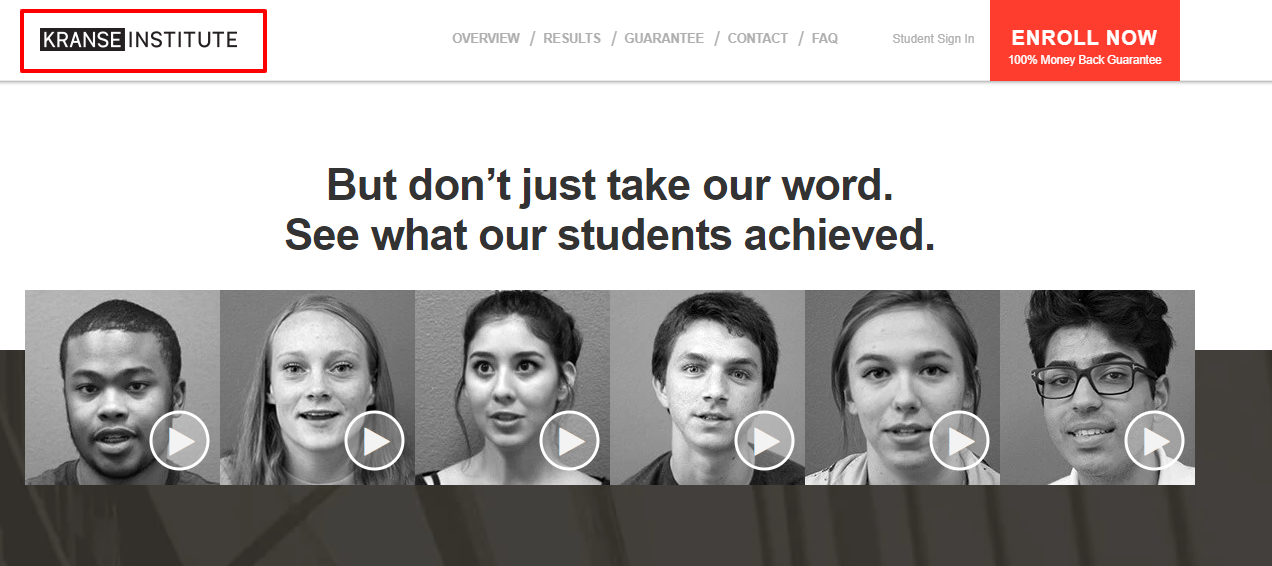Viewport: 1272px width, 566px height.
Task: Play the dark-haired woman's testimonial video
Action: [569, 441]
